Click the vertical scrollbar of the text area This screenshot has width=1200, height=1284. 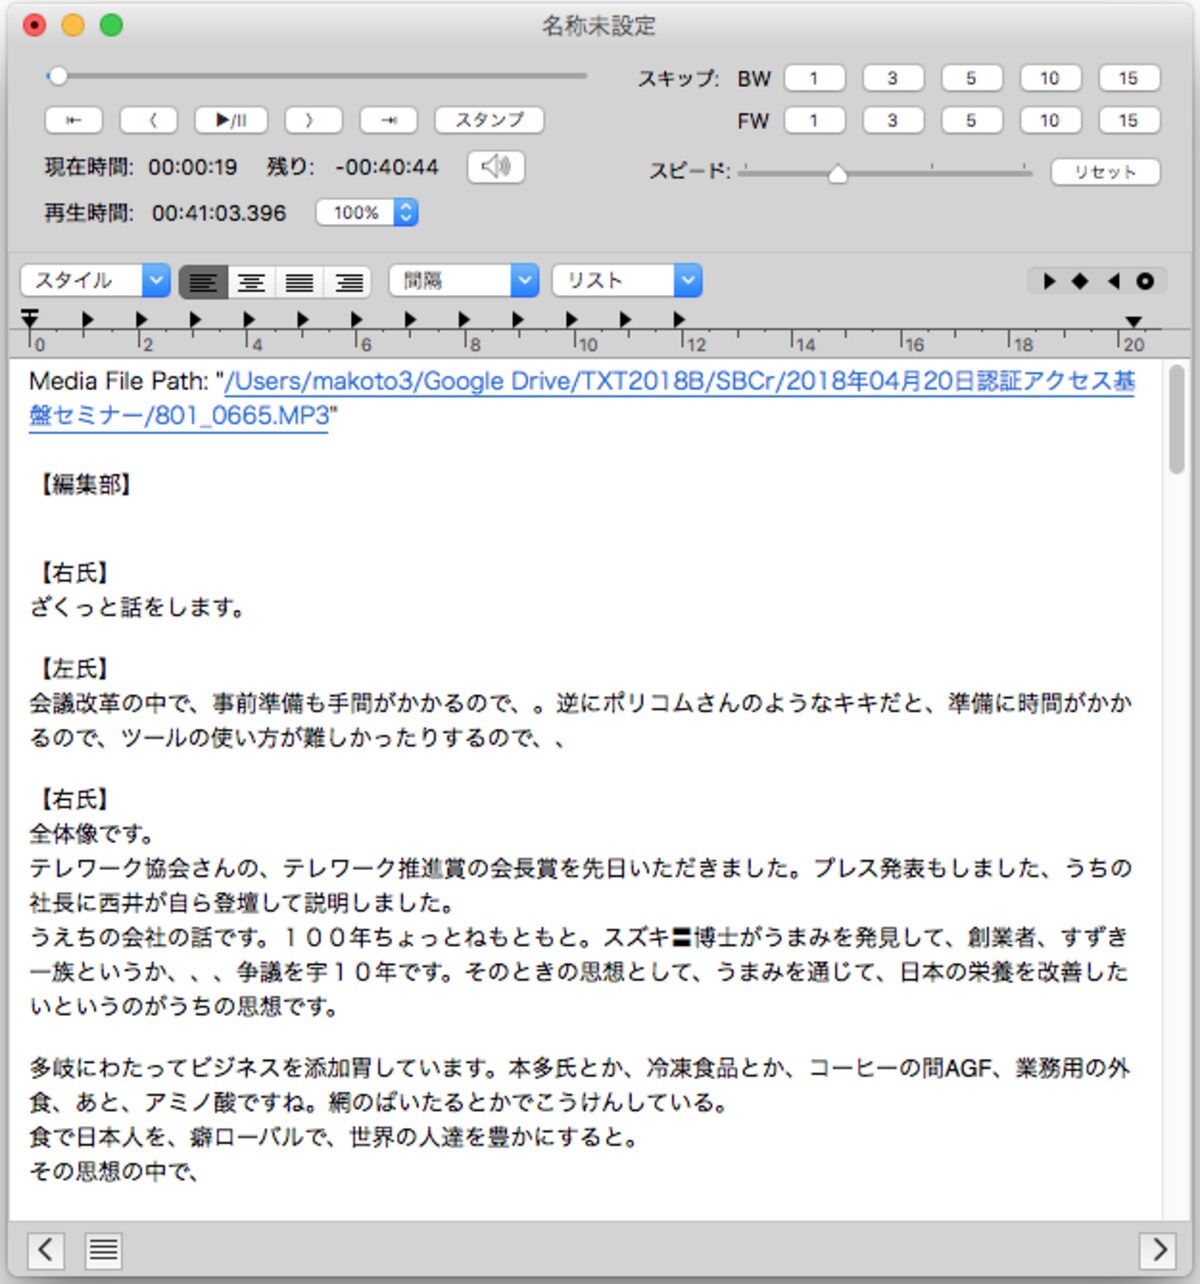1177,420
